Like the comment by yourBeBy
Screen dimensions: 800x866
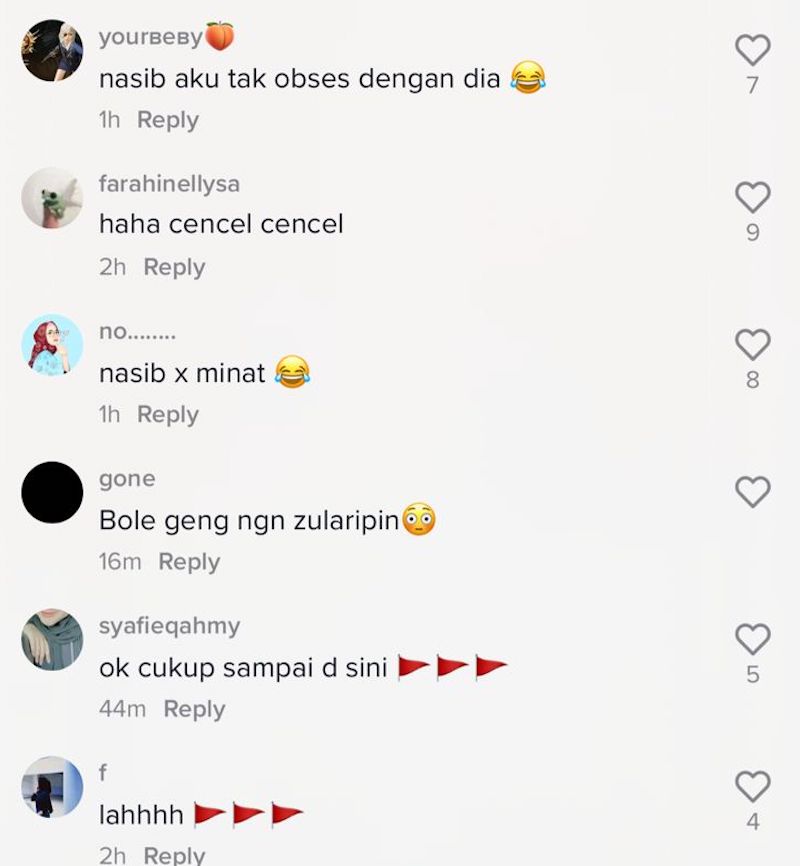(752, 50)
